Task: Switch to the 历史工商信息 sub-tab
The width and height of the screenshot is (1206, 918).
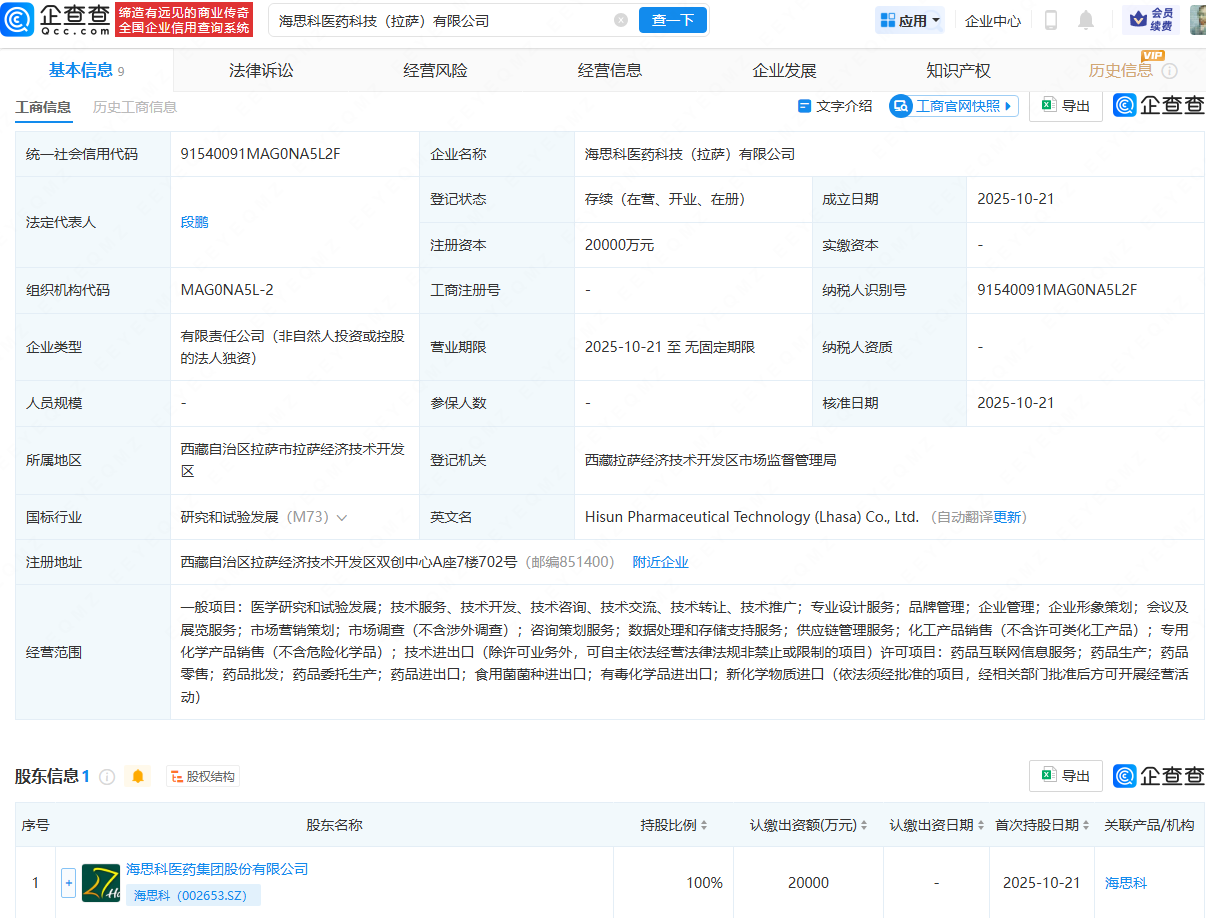Action: [x=135, y=107]
